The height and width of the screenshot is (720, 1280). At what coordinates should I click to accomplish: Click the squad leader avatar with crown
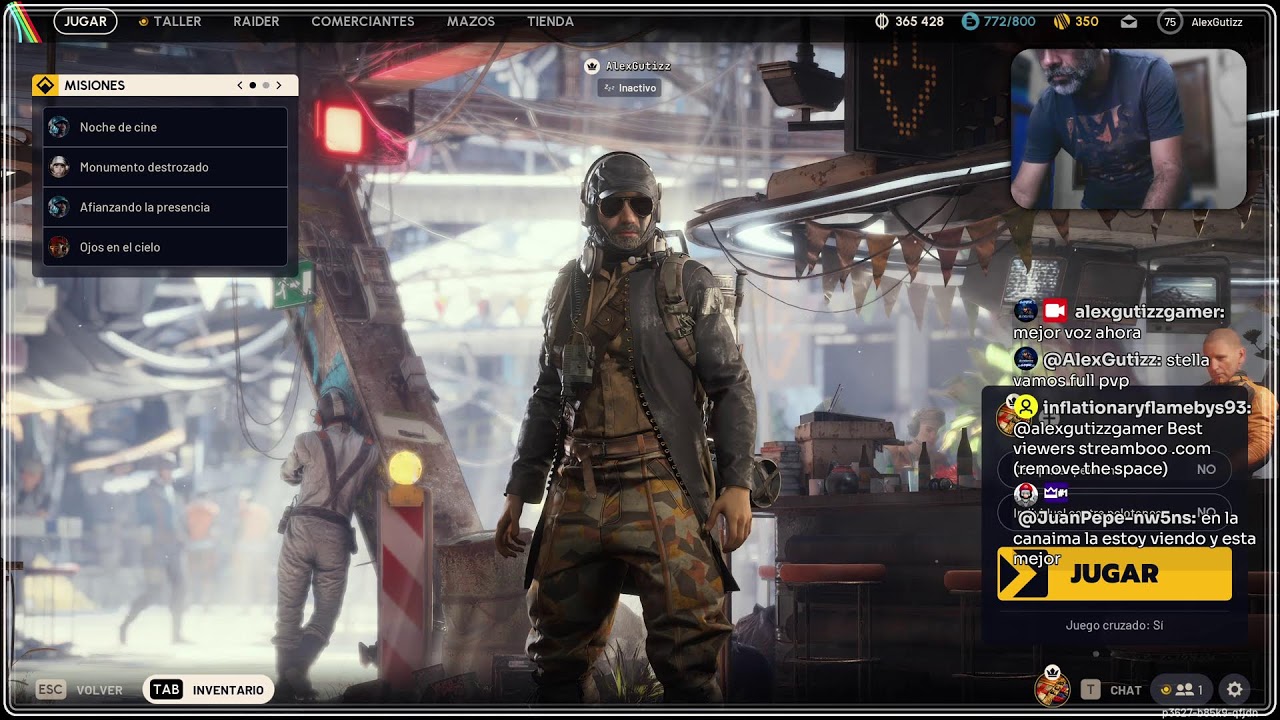coord(1052,686)
